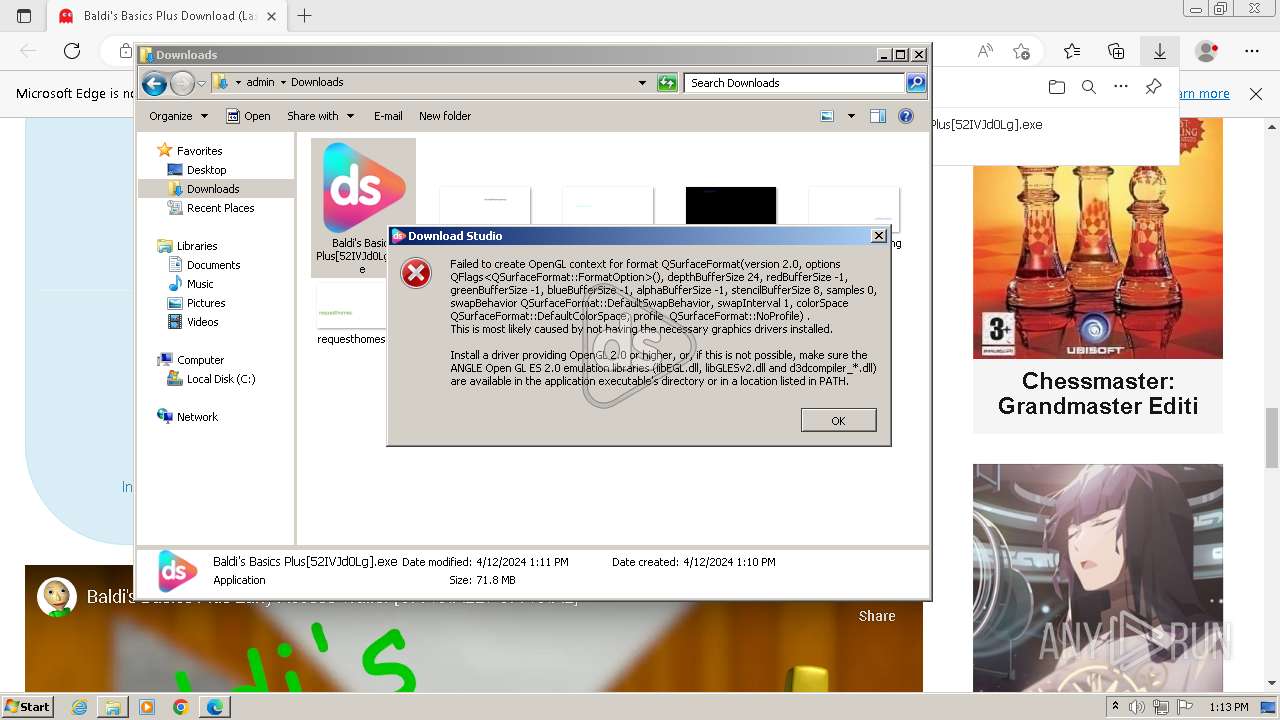
Task: Change the Explorer view icon
Action: (828, 116)
